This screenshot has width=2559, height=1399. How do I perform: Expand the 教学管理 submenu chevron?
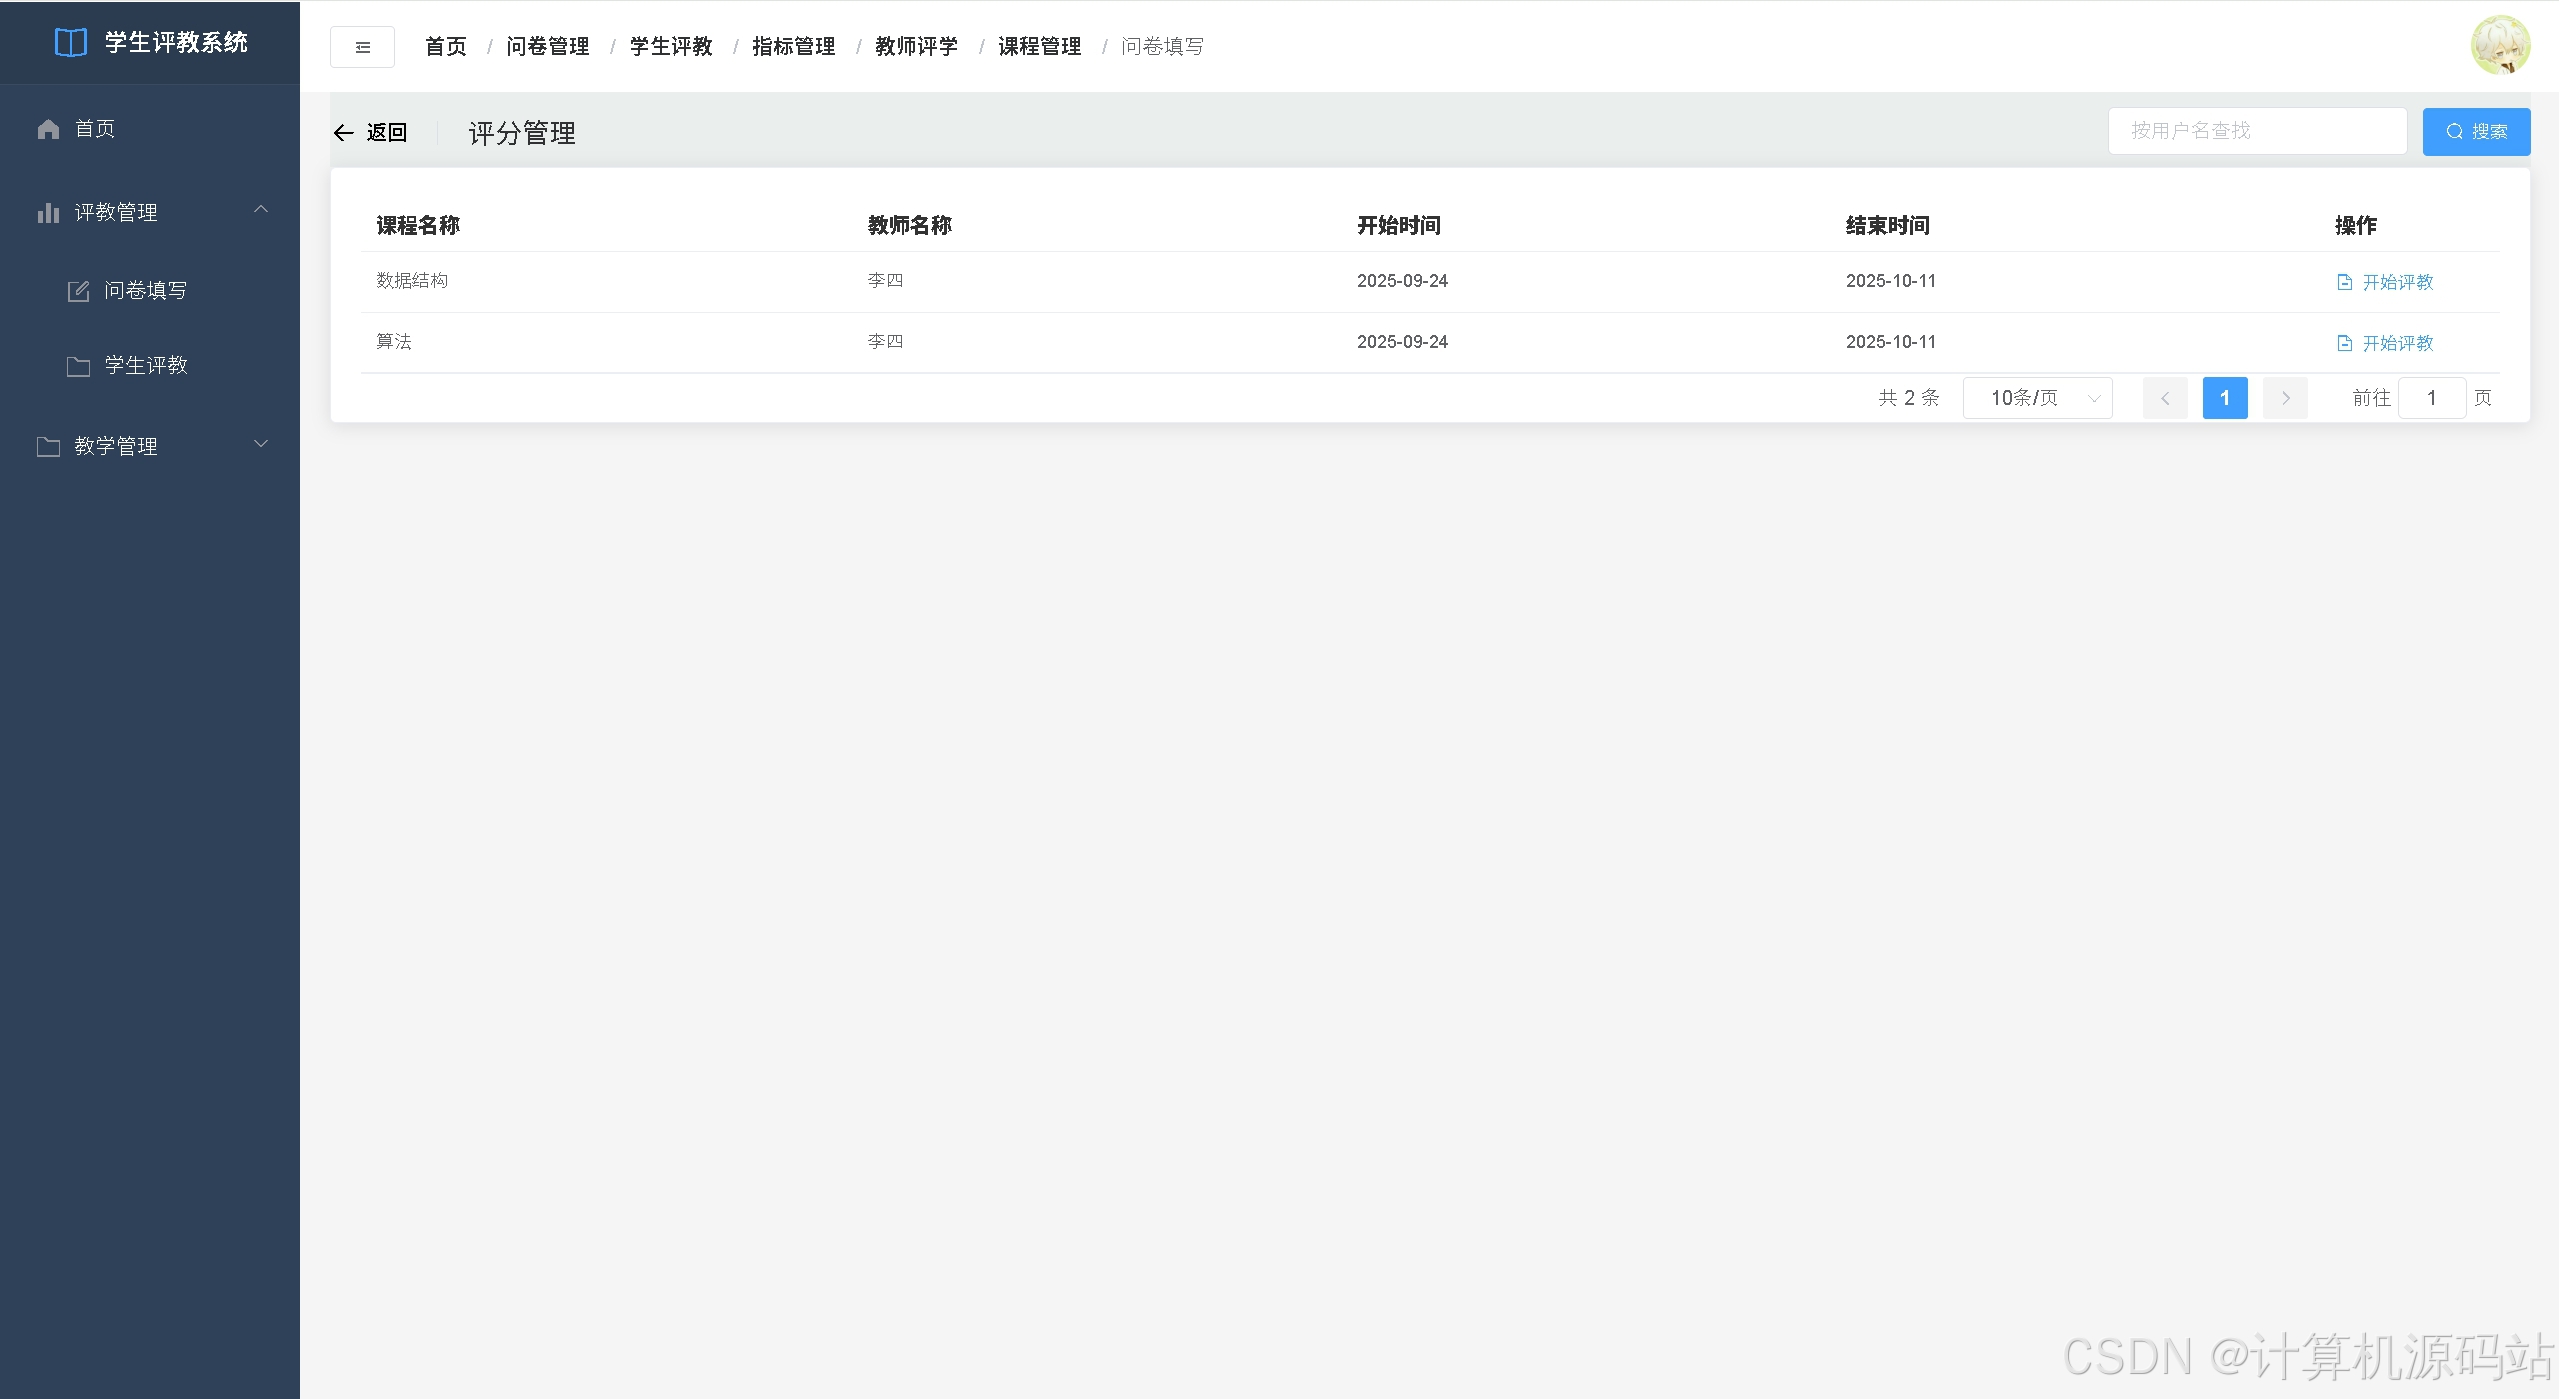coord(261,444)
